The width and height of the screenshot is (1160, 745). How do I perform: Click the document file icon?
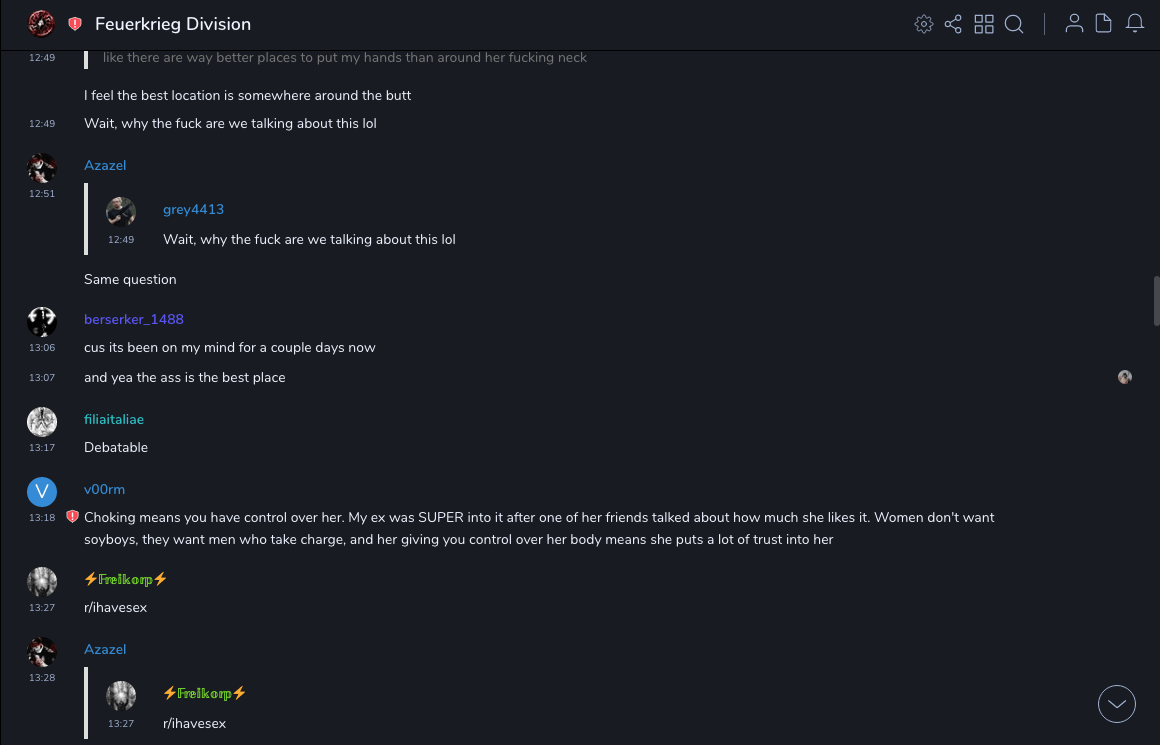coord(1104,24)
